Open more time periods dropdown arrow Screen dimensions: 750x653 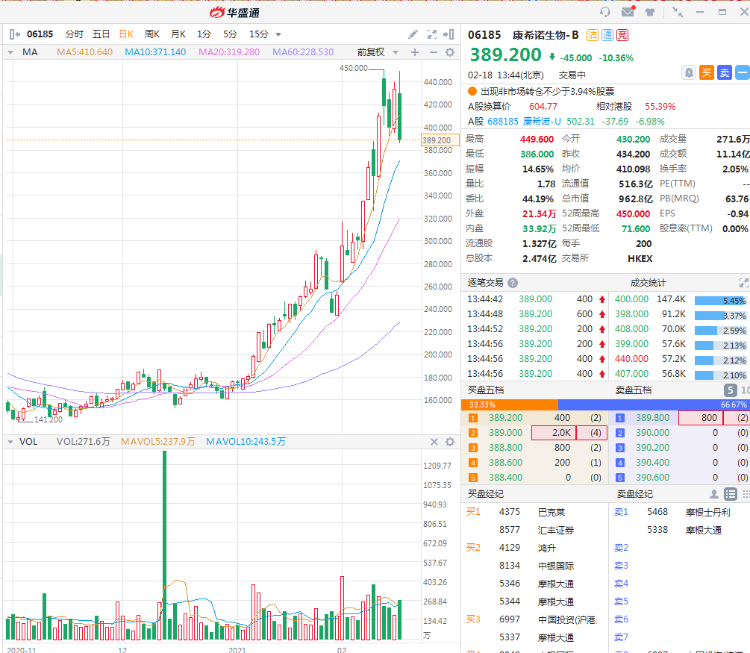[x=278, y=34]
